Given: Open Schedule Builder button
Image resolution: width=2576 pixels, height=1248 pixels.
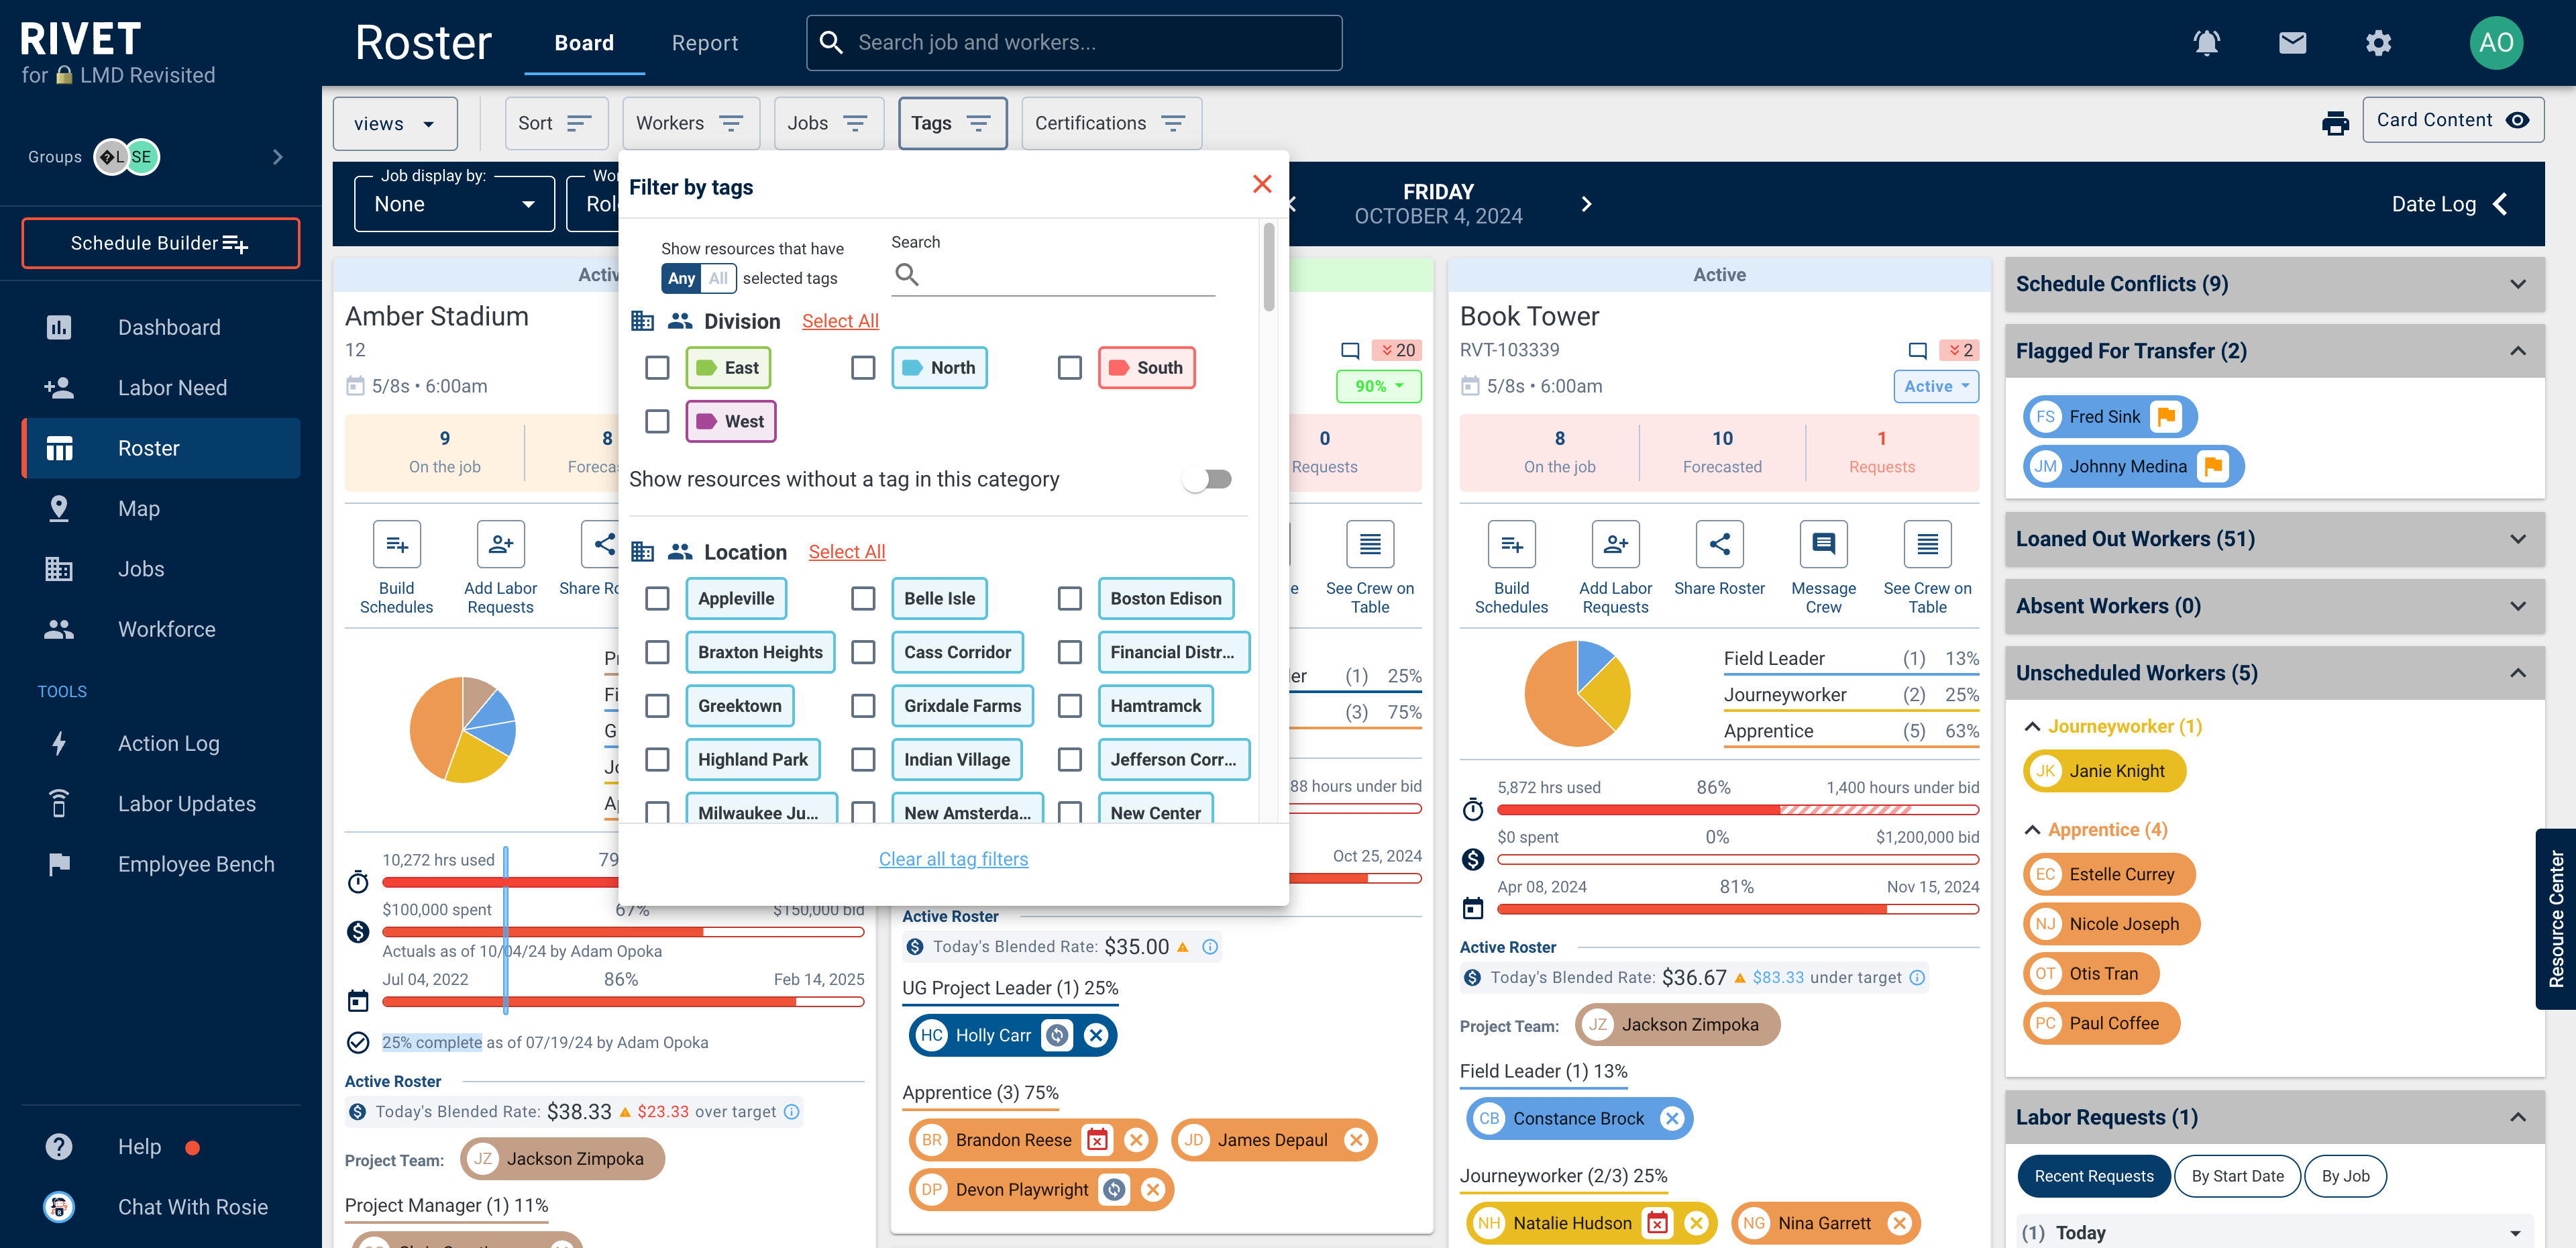Looking at the screenshot, I should pos(160,243).
